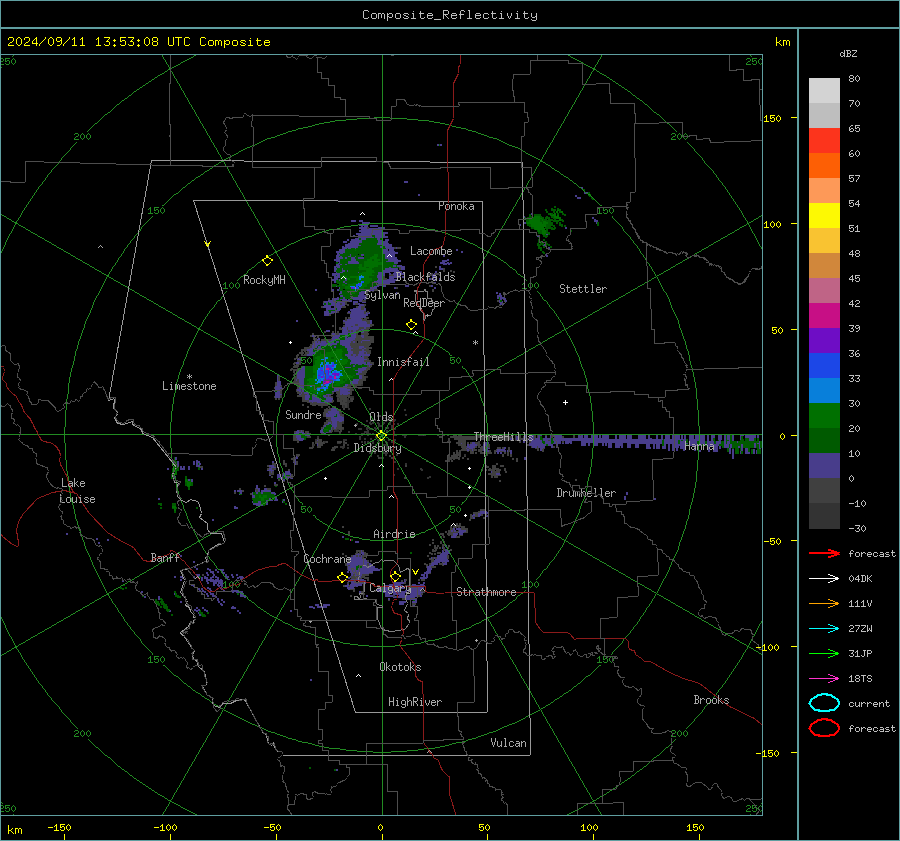This screenshot has width=900, height=841.
Task: Click the Lake Louise label
Action: [77, 491]
